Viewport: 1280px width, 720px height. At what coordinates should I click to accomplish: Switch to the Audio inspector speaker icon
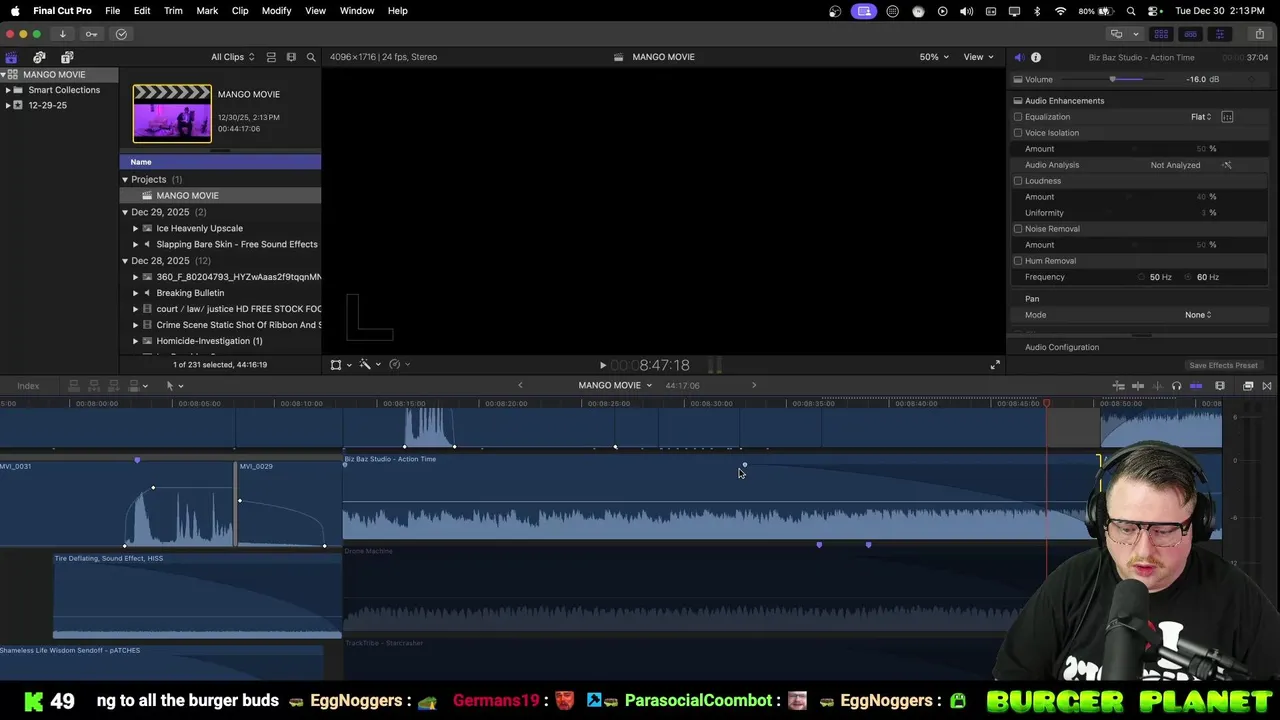(x=1019, y=57)
